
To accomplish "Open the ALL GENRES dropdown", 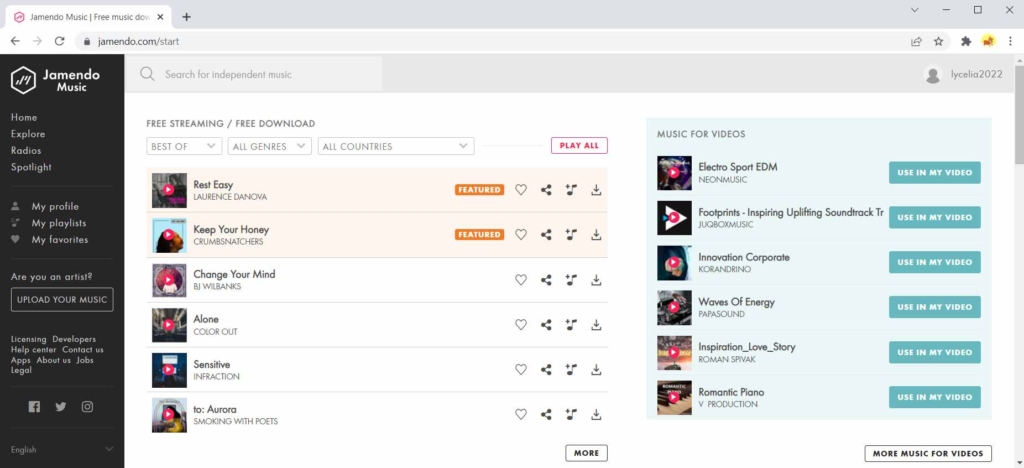I will [x=270, y=146].
